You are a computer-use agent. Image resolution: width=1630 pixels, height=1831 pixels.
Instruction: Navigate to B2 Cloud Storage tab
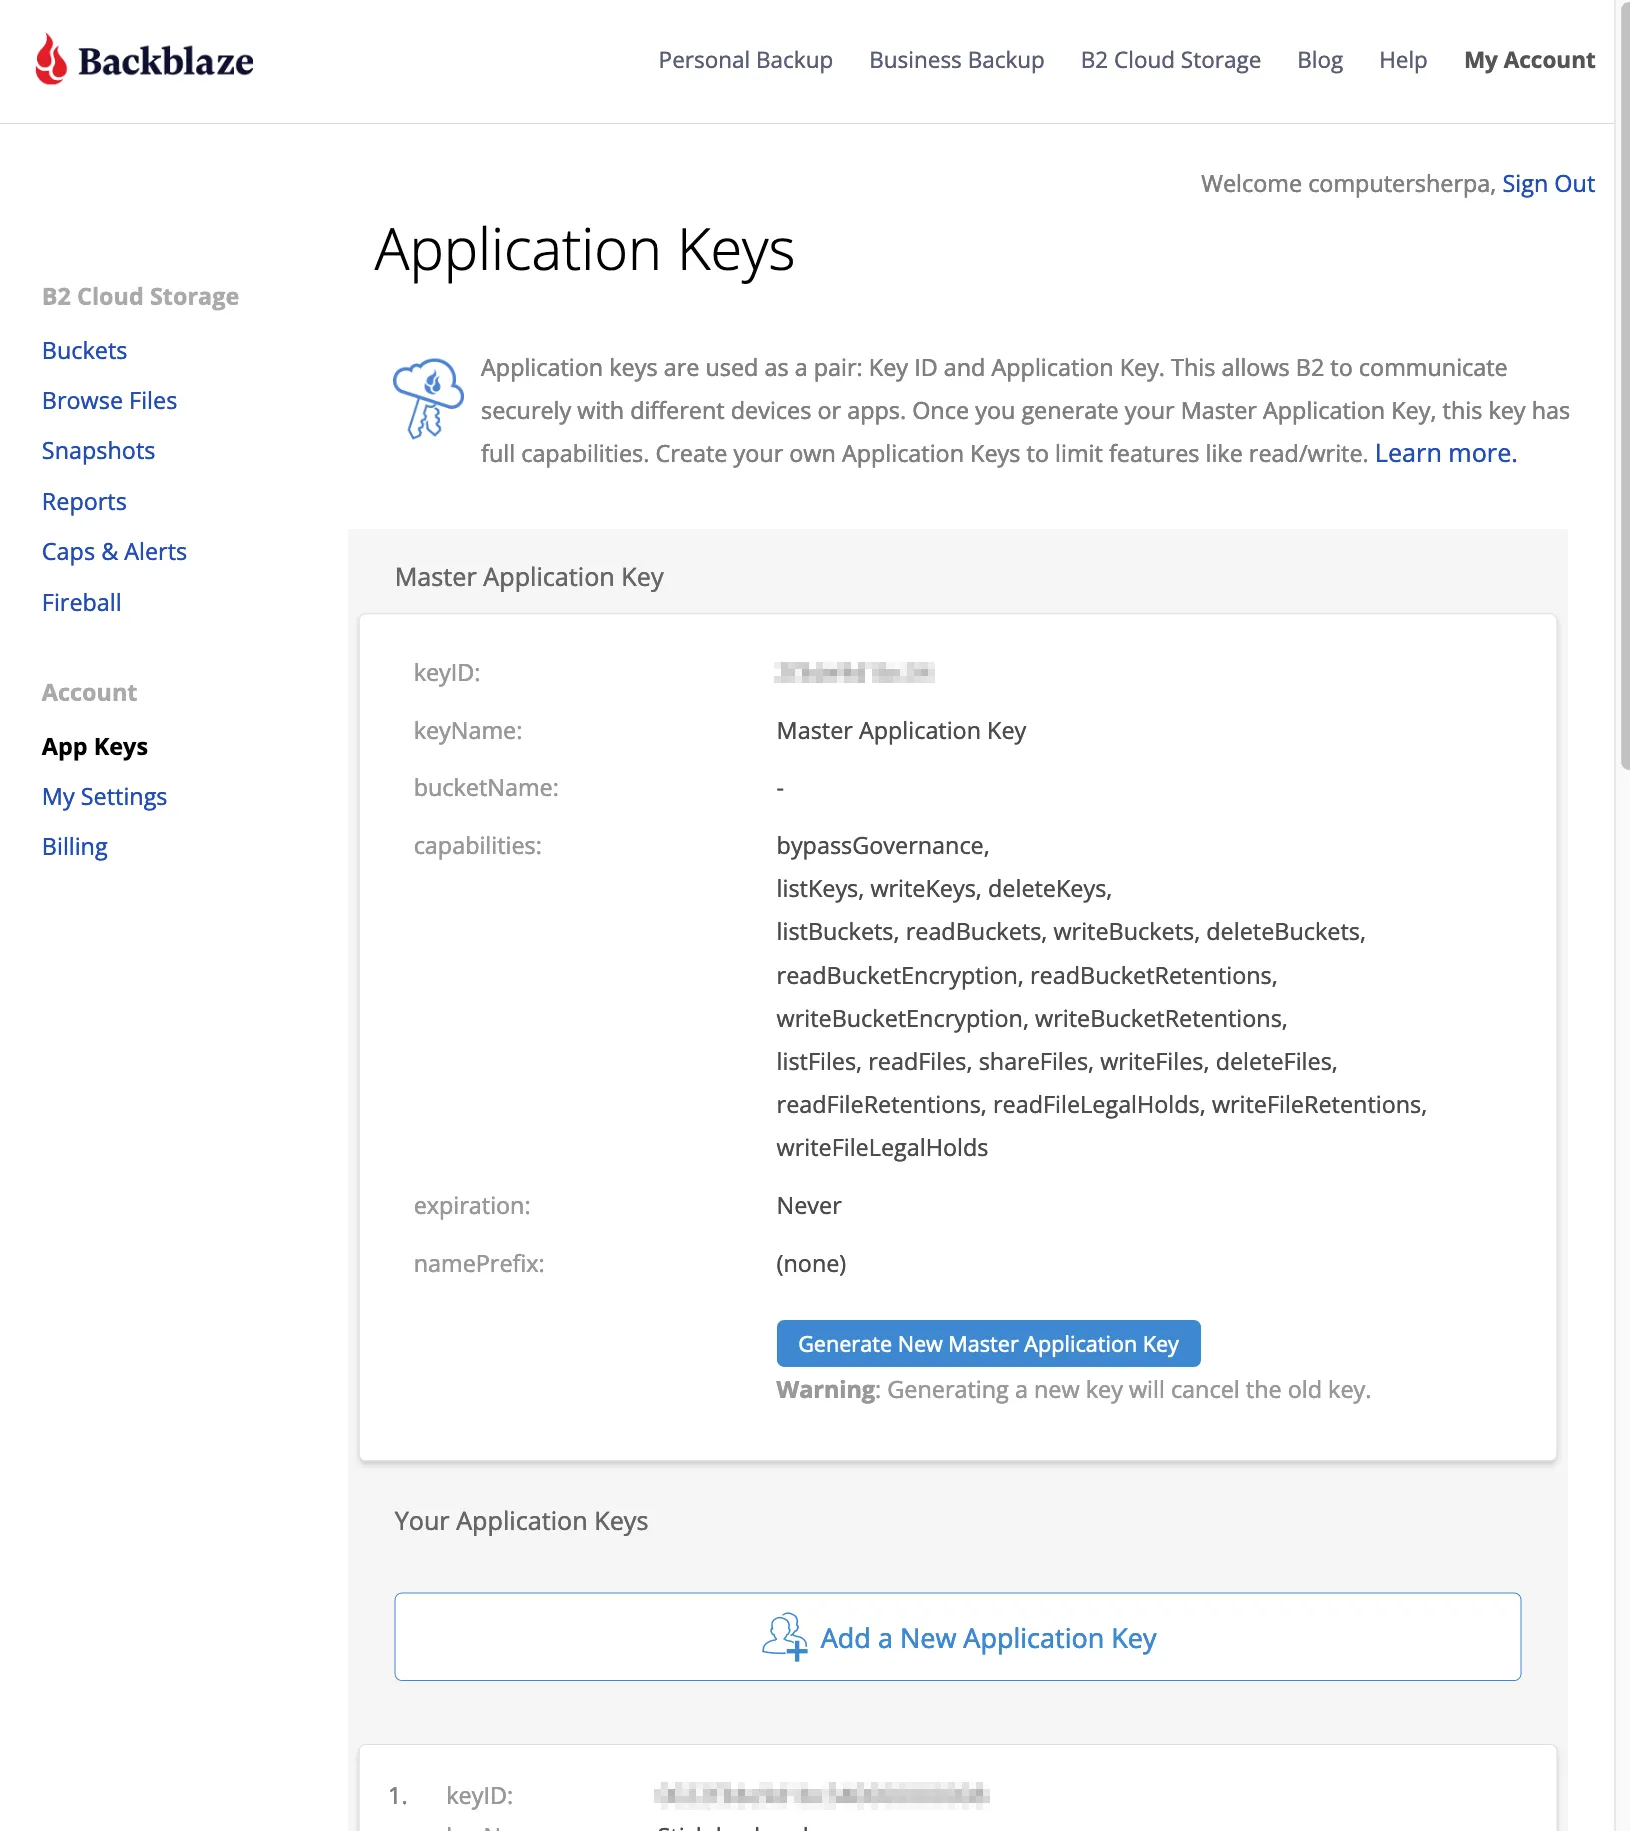[1170, 60]
